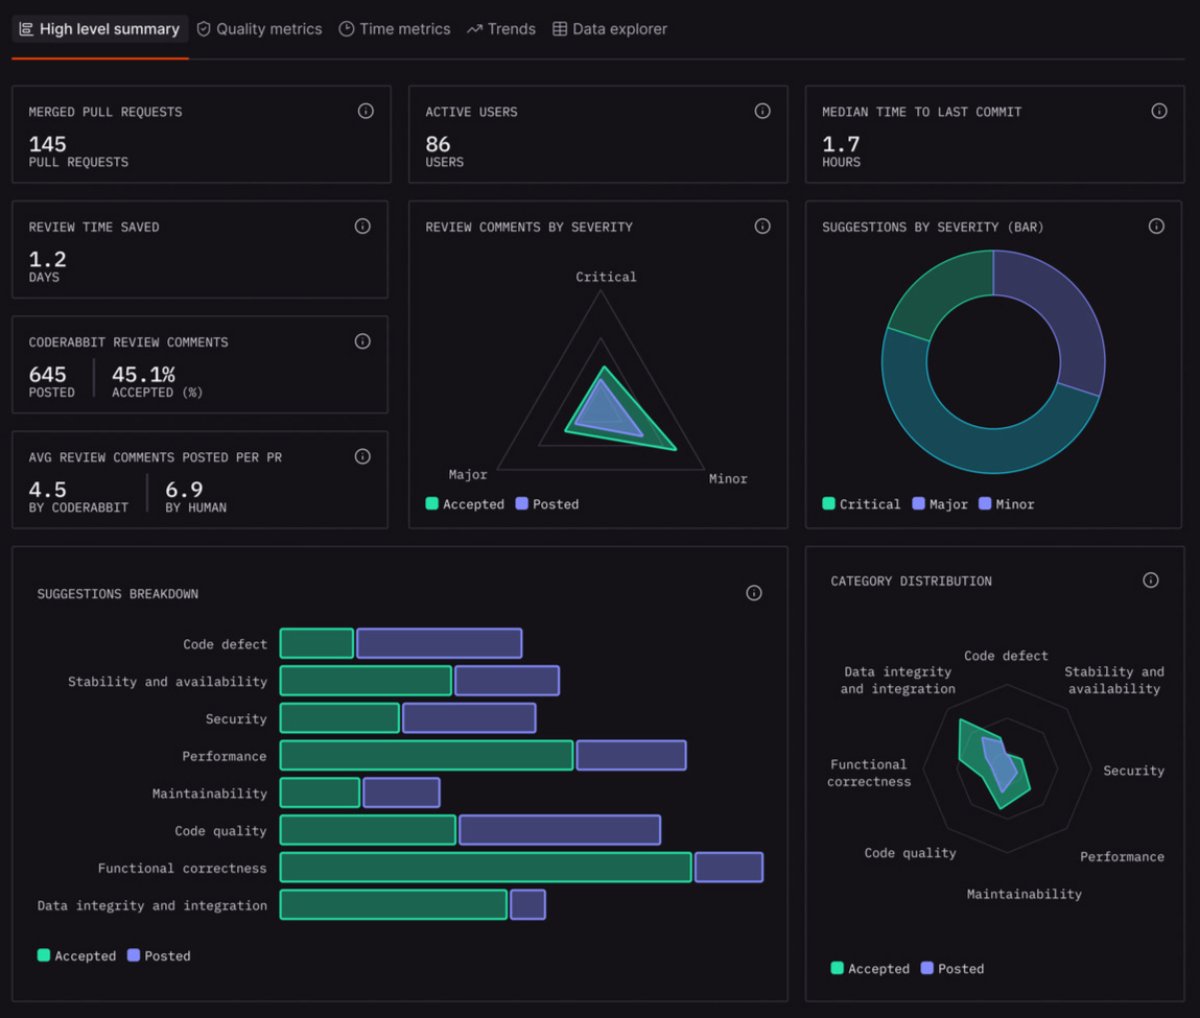The image size is (1200, 1018).
Task: Click the Accepted bar for Code quality
Action: [x=368, y=830]
